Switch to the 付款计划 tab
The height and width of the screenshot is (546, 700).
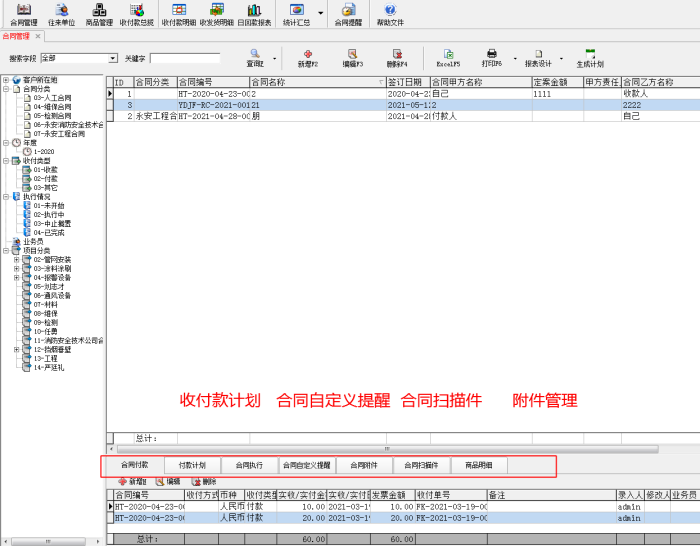(191, 465)
